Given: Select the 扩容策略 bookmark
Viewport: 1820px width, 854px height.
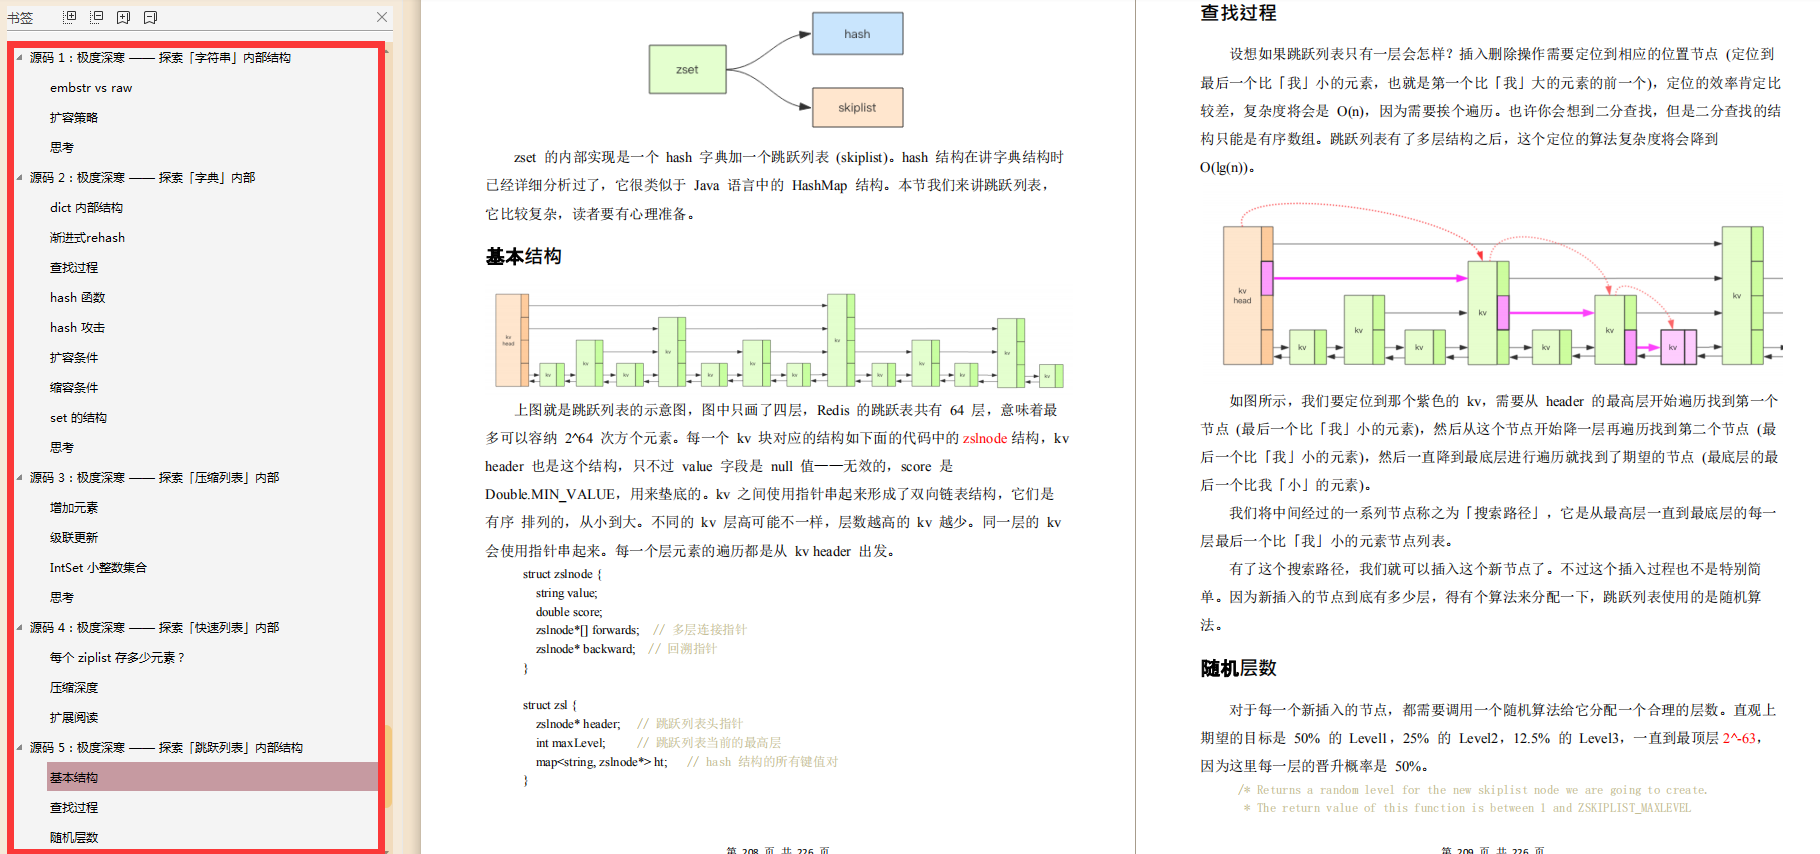Looking at the screenshot, I should (74, 118).
